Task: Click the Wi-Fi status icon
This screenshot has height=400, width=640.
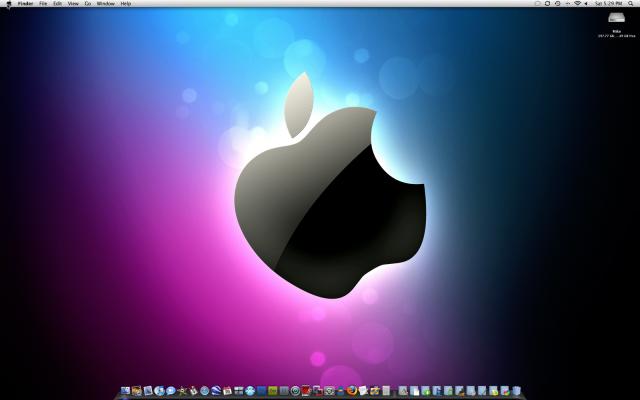Action: click(x=578, y=3)
